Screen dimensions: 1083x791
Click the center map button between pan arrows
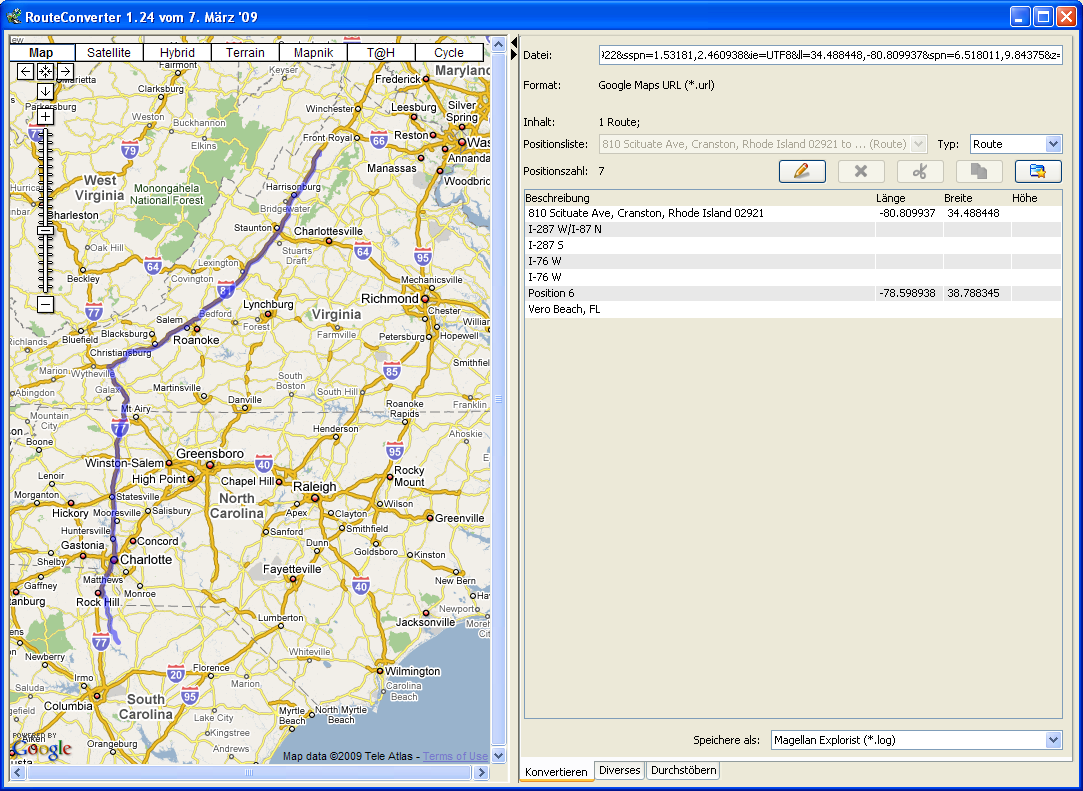pos(45,71)
